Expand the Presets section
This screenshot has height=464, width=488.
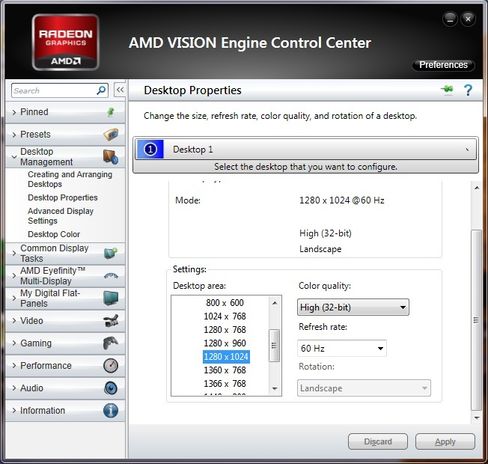[14, 135]
